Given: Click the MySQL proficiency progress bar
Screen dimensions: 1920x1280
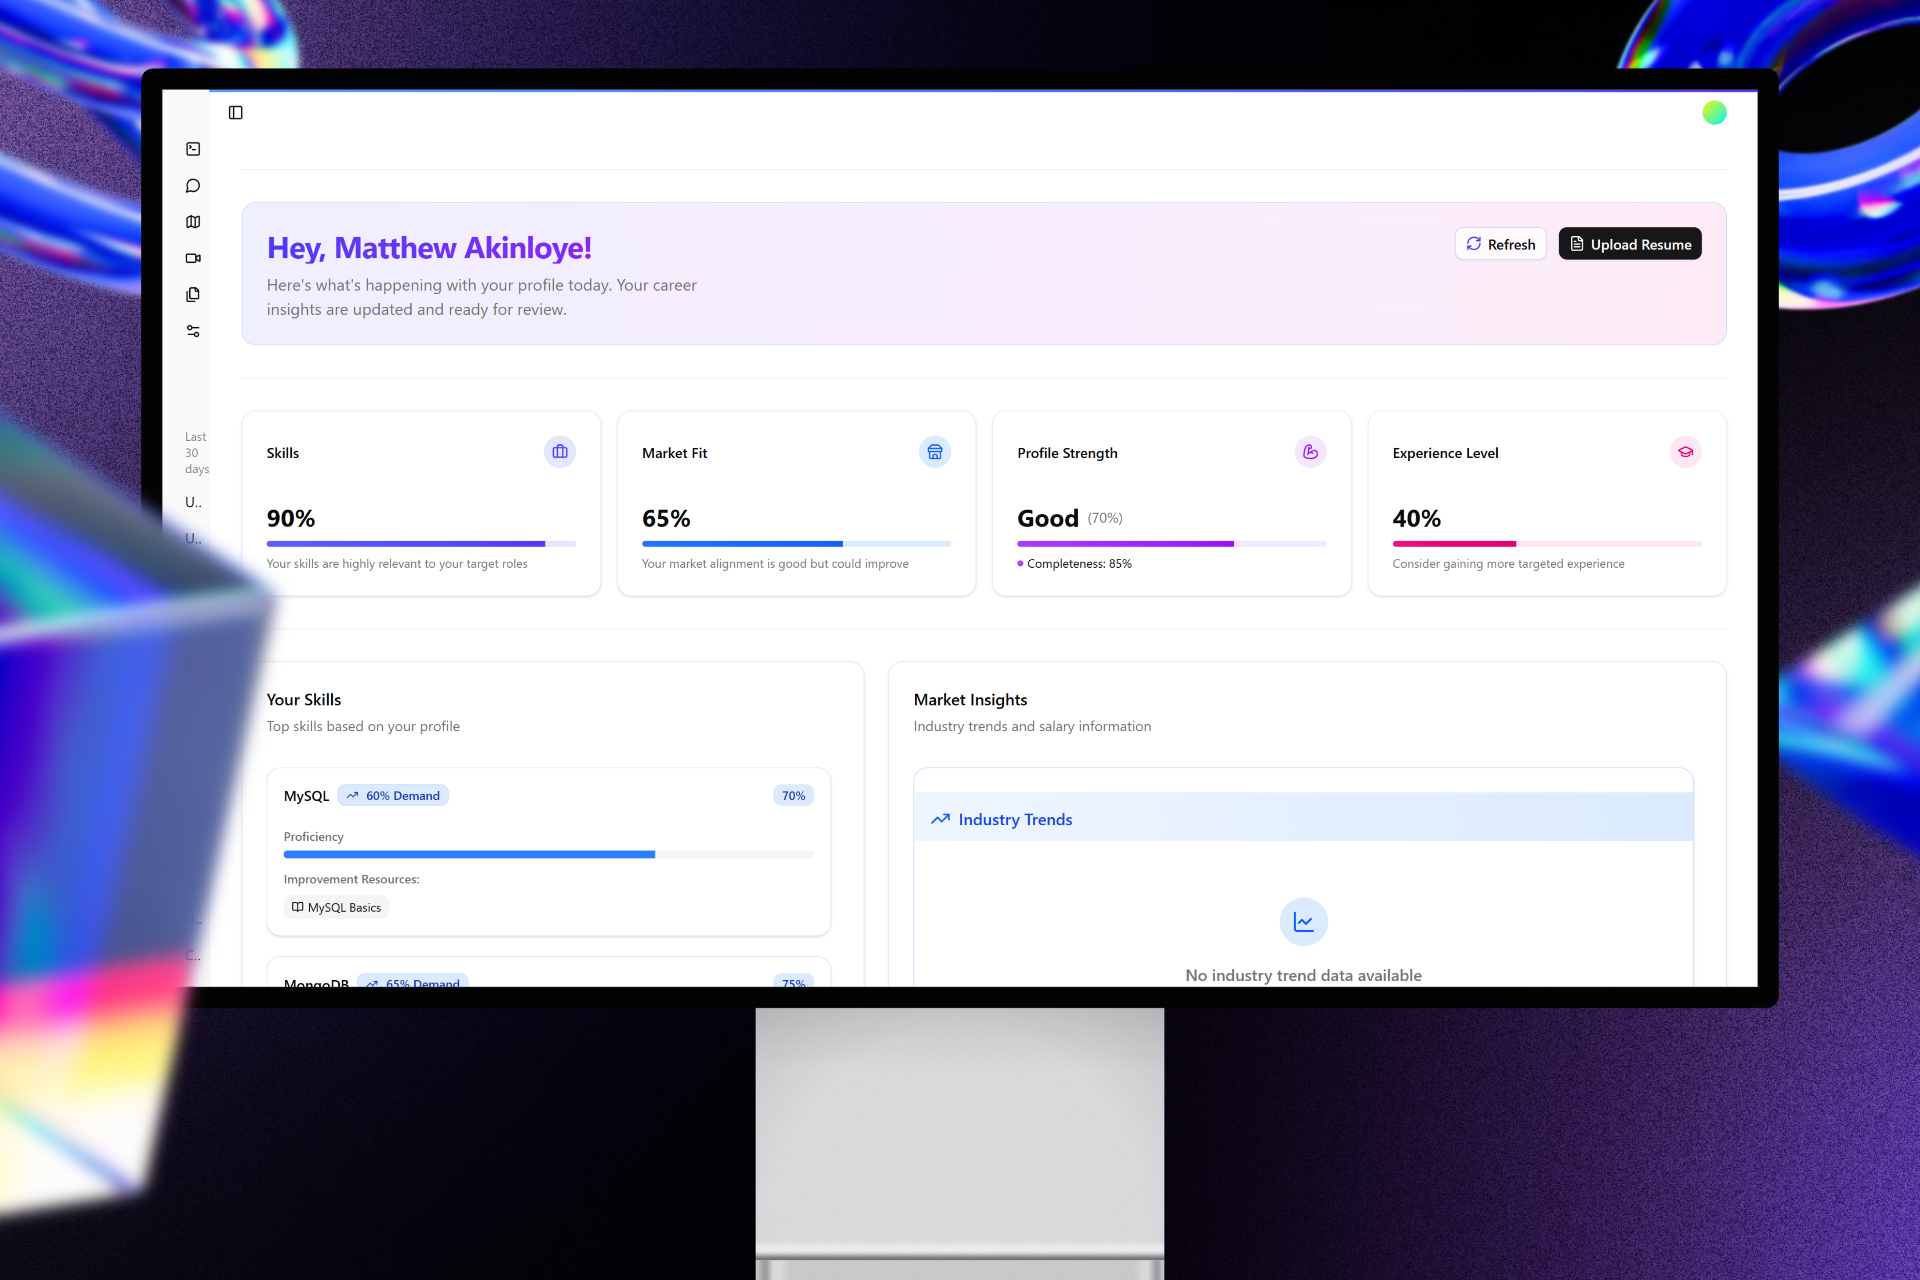Looking at the screenshot, I should click(x=548, y=854).
